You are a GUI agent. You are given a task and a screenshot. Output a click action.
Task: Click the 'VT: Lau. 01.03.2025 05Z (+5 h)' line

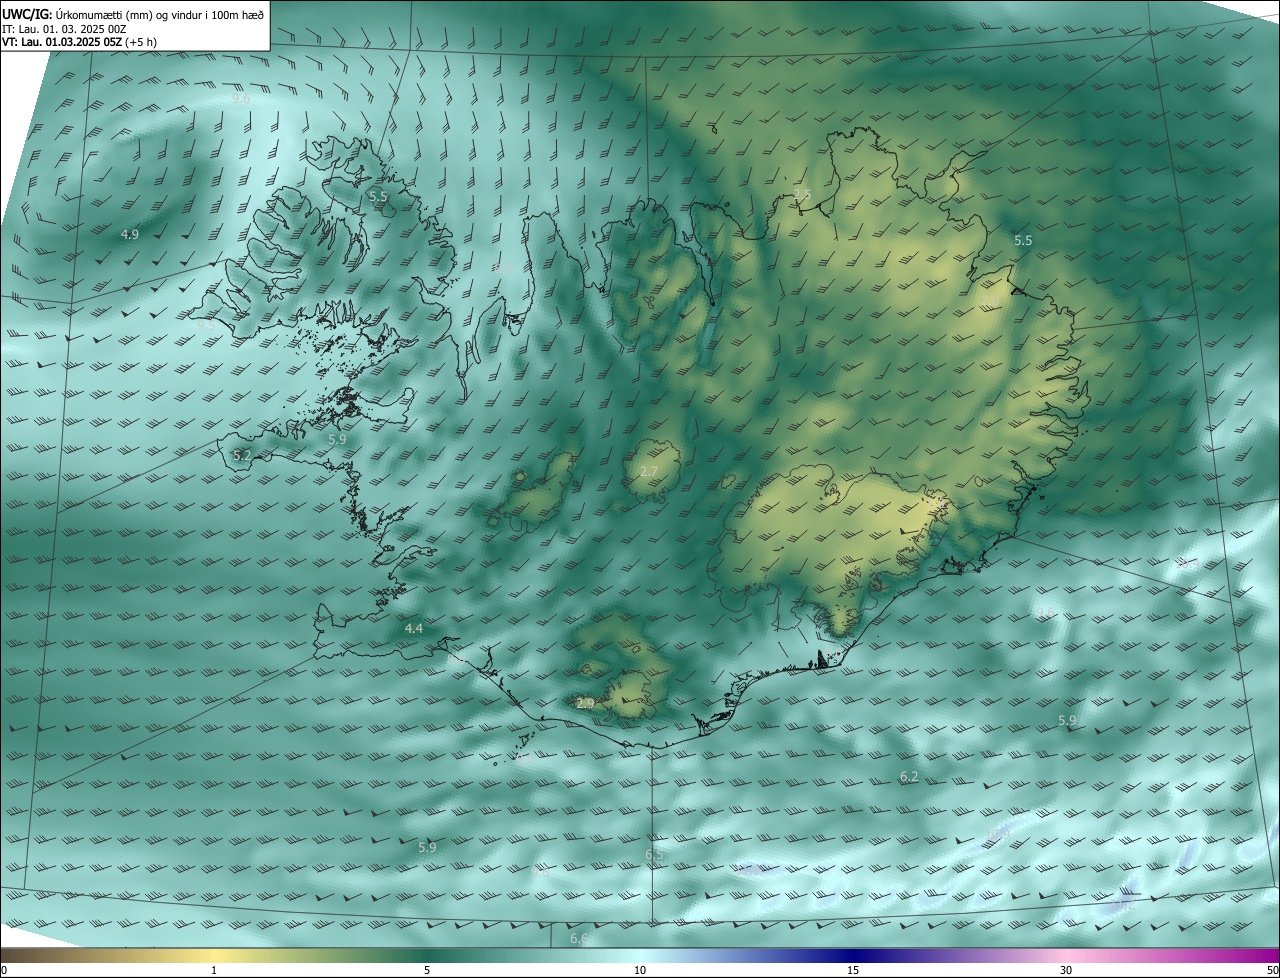pyautogui.click(x=79, y=42)
